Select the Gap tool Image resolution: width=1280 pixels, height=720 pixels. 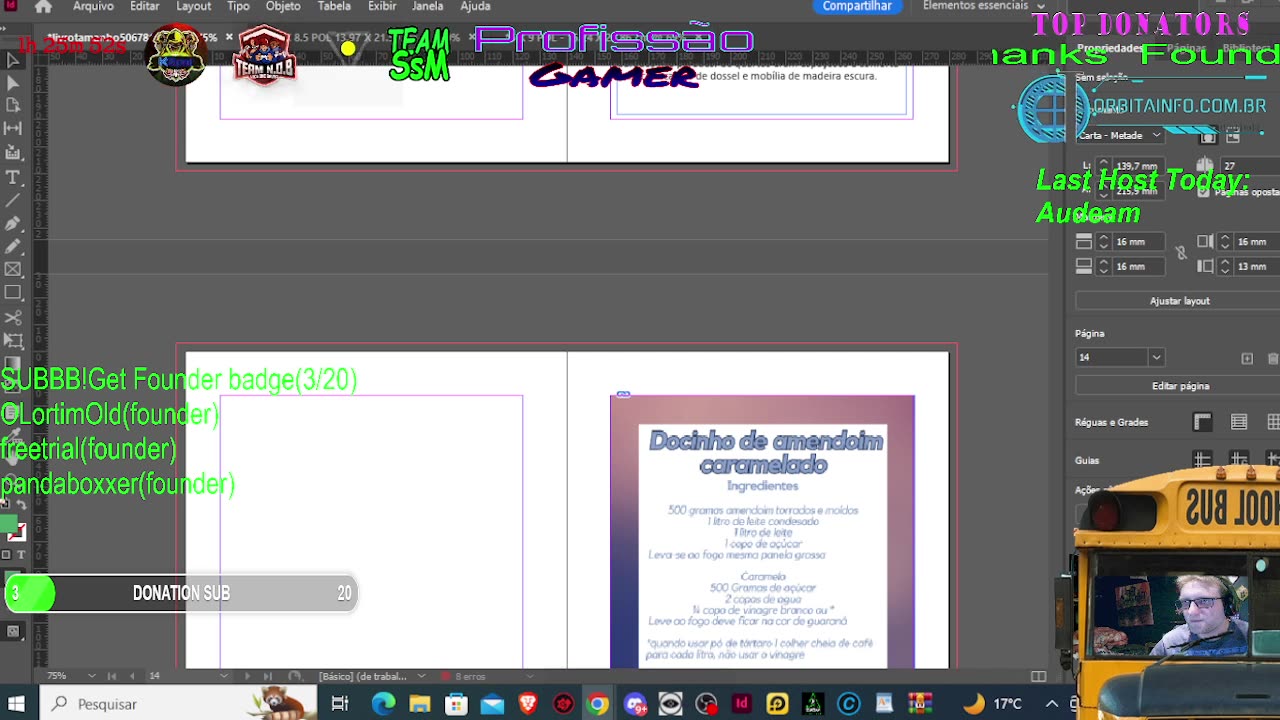(x=13, y=128)
